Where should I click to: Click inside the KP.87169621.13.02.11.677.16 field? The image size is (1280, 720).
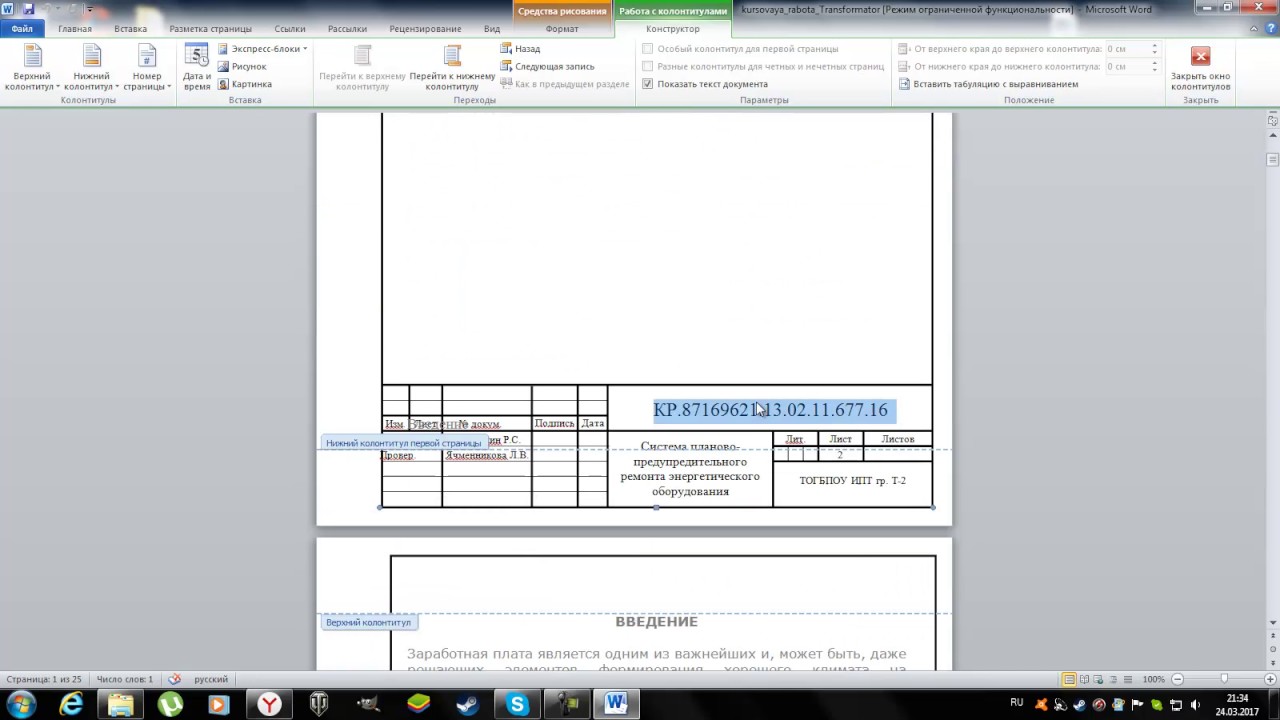[770, 410]
